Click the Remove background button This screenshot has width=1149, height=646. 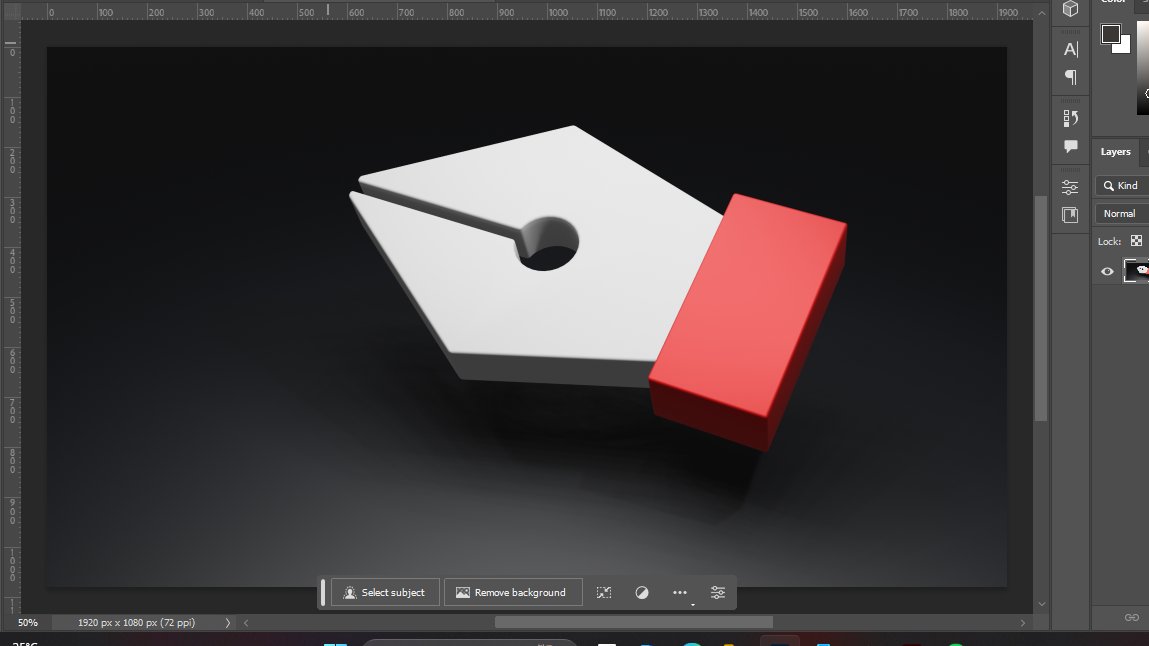[x=513, y=593]
